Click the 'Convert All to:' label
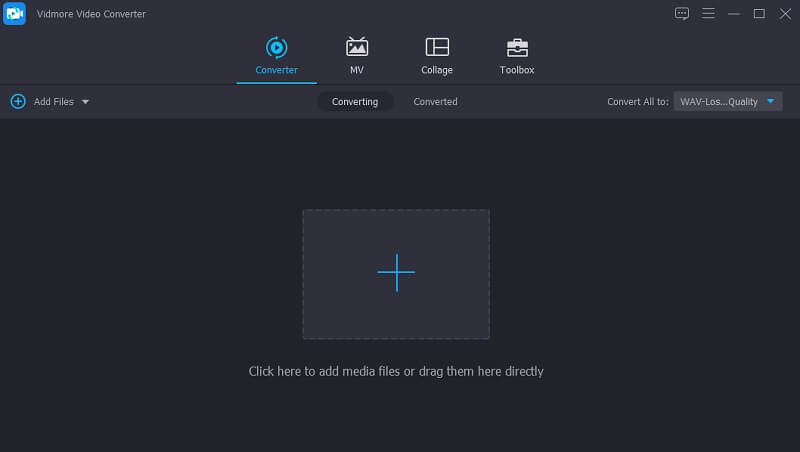The image size is (800, 452). (638, 101)
